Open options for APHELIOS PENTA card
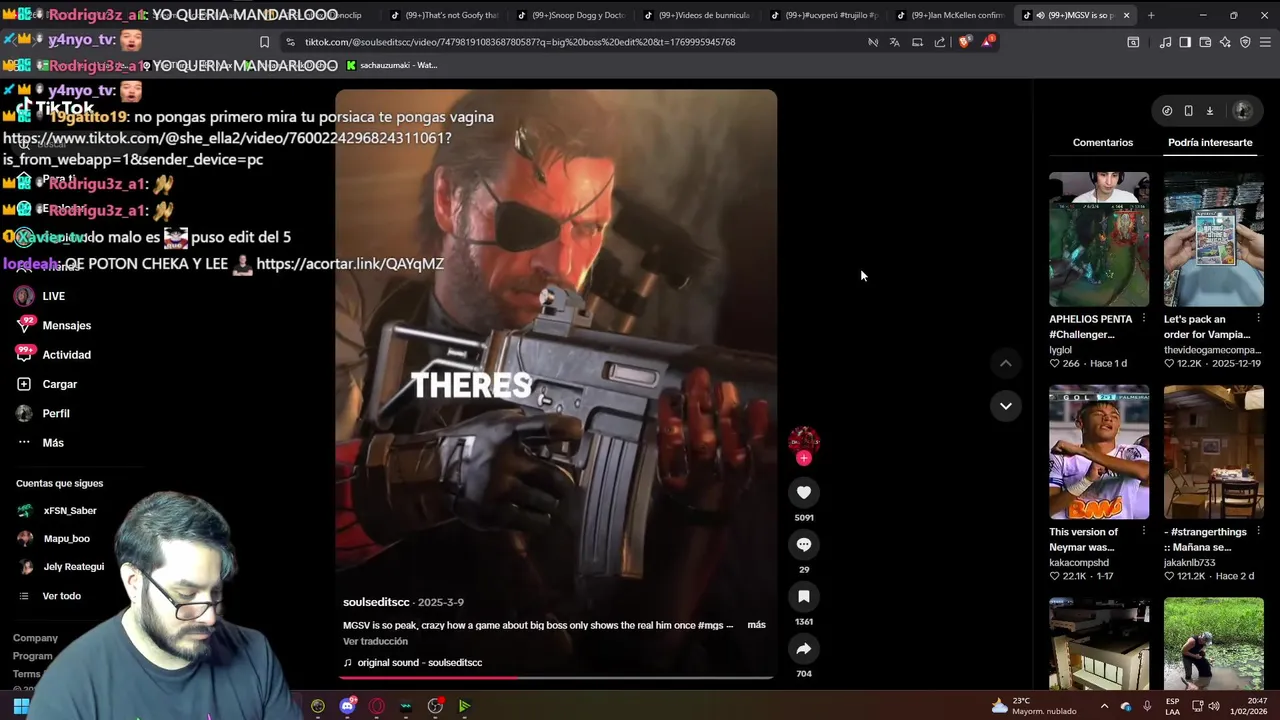1280x720 pixels. click(x=1143, y=319)
